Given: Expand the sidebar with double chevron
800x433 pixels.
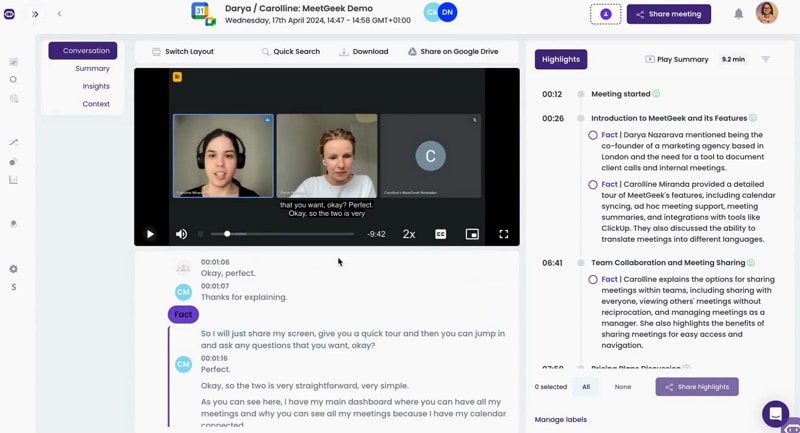Looking at the screenshot, I should point(35,14).
